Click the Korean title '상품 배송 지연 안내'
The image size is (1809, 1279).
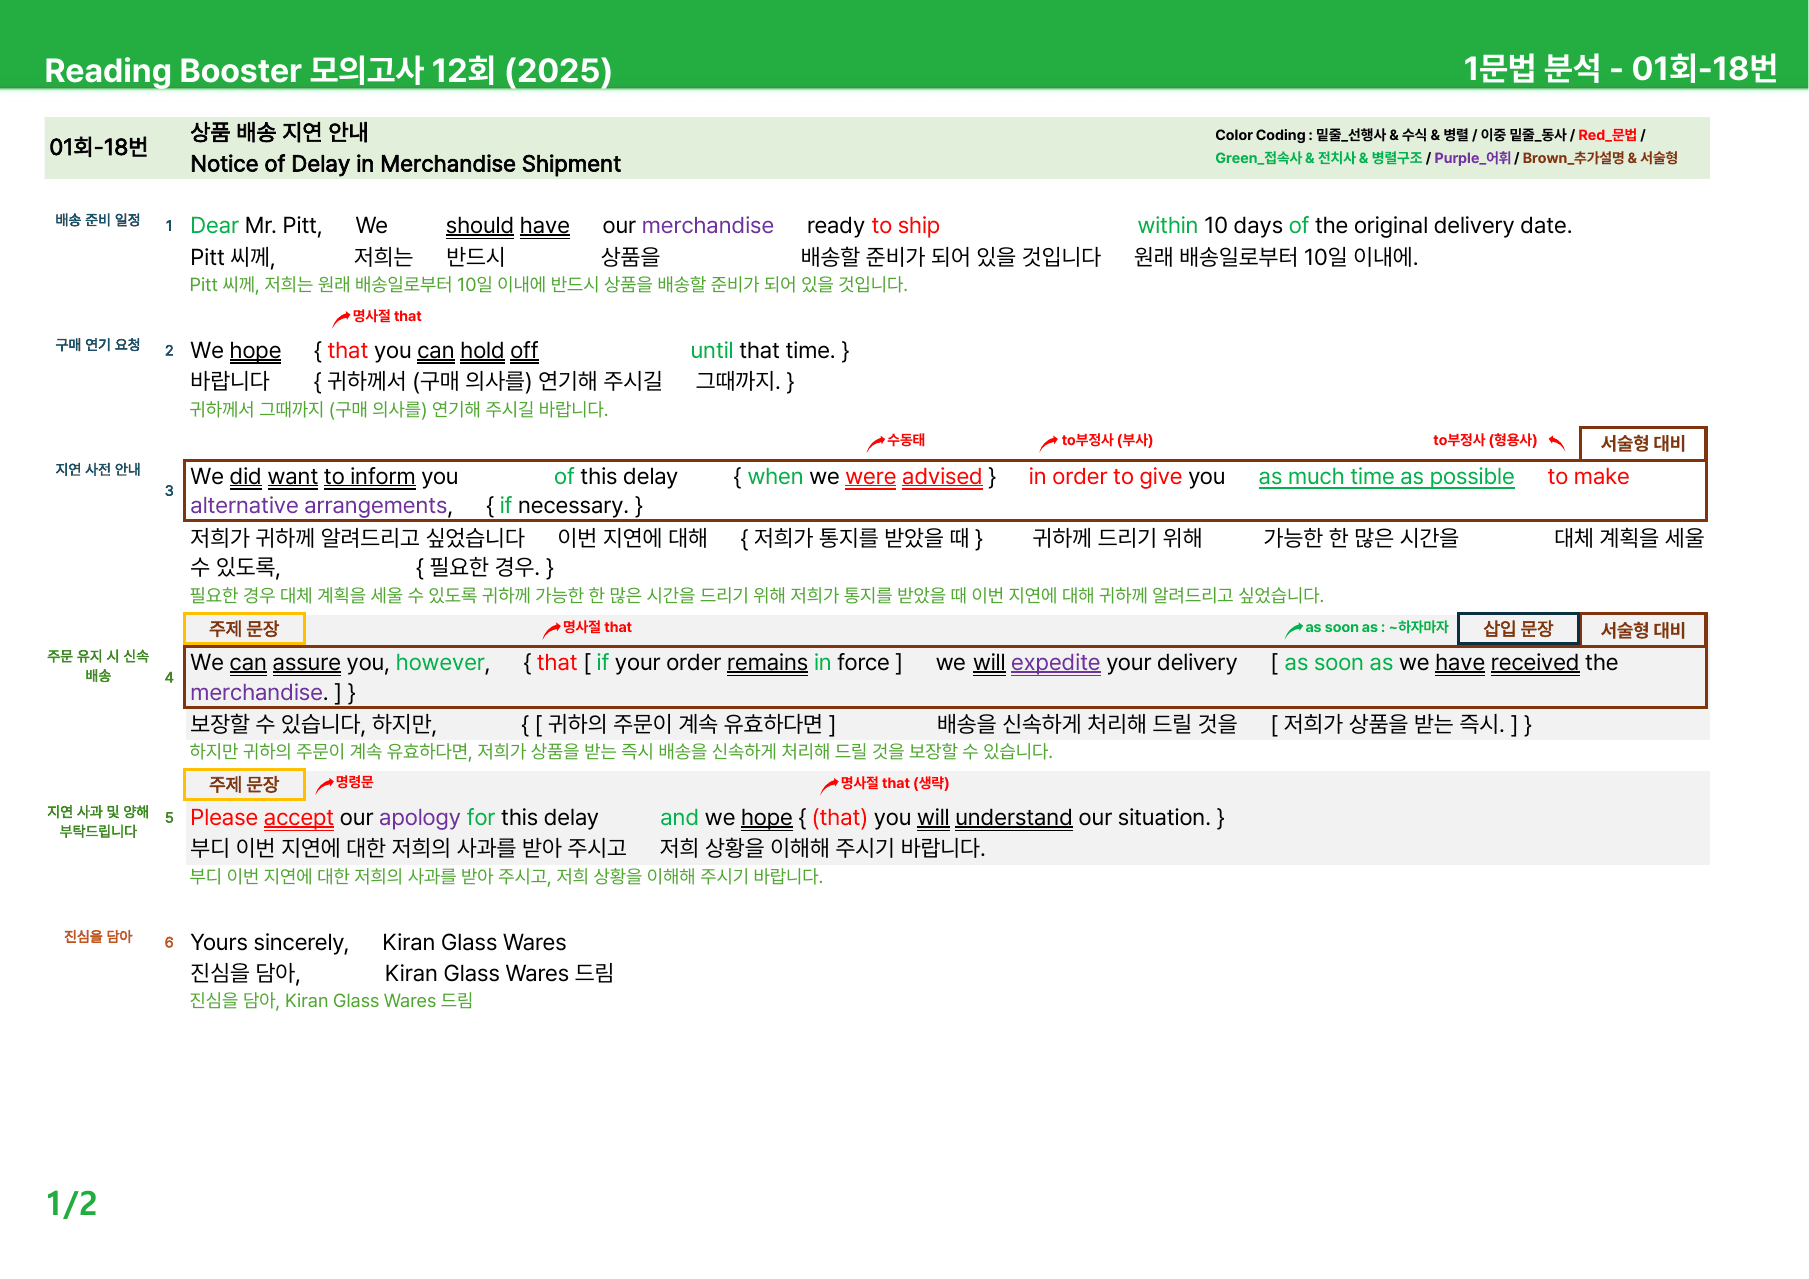[279, 132]
